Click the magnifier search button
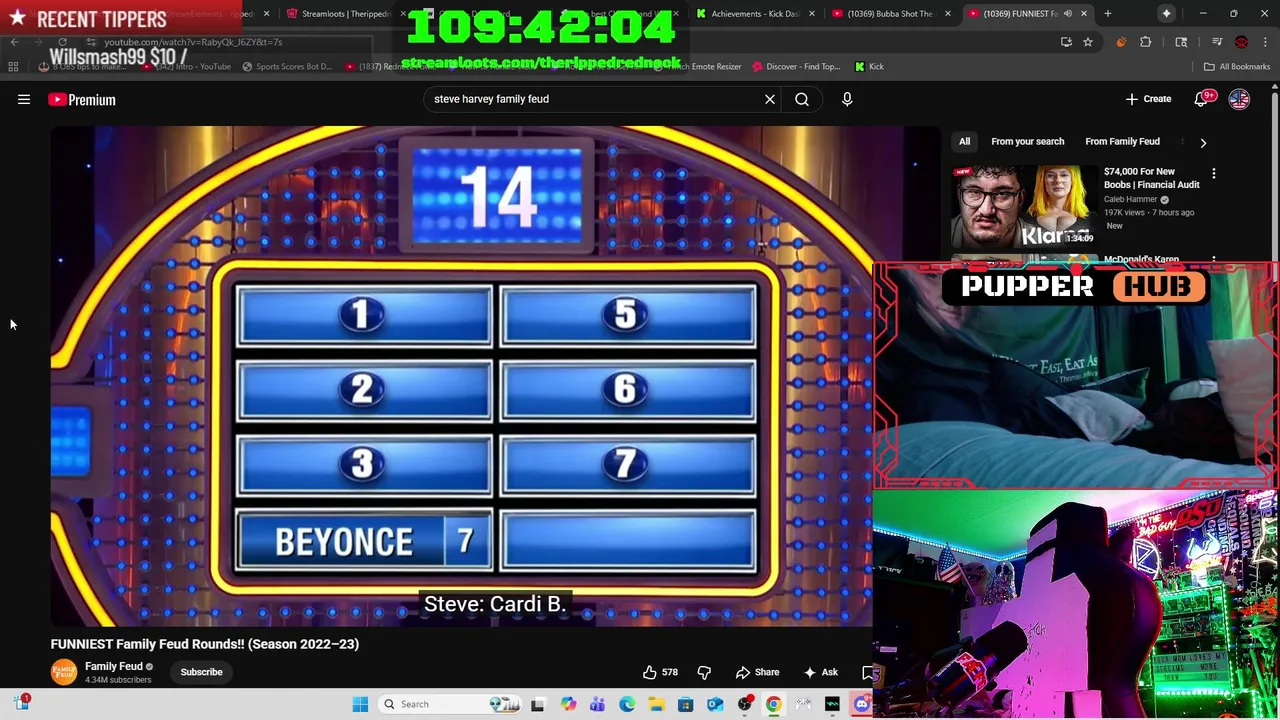 tap(802, 99)
